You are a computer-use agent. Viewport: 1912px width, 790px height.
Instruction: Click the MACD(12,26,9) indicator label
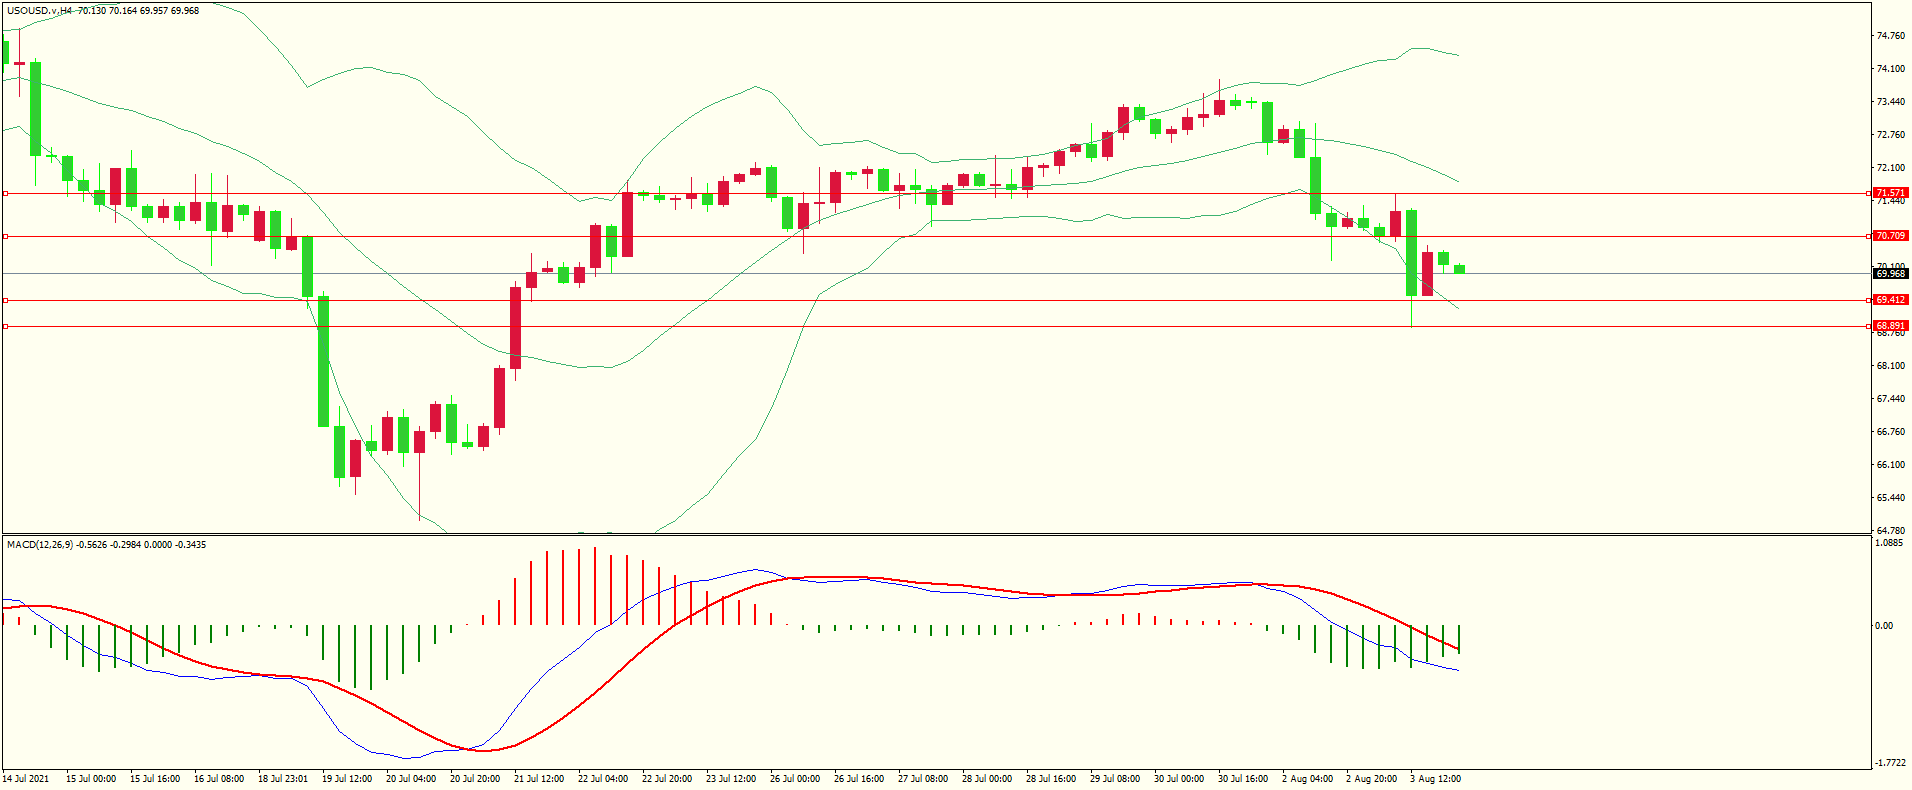(x=40, y=545)
